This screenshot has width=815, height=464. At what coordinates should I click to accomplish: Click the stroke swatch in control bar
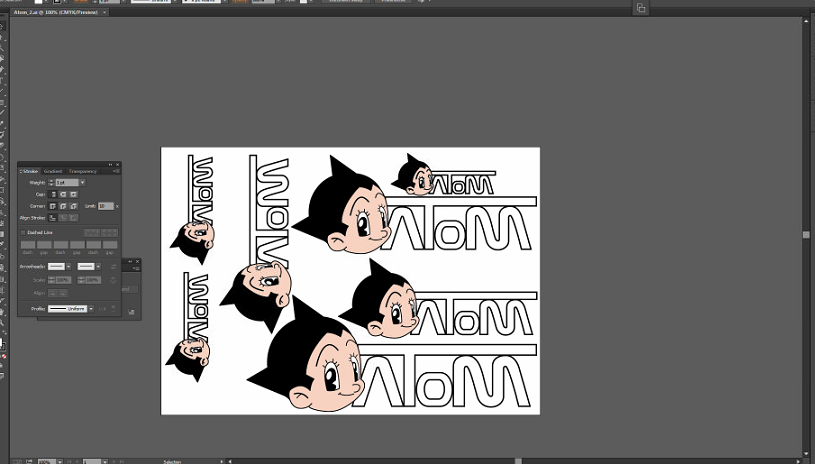coord(57,2)
